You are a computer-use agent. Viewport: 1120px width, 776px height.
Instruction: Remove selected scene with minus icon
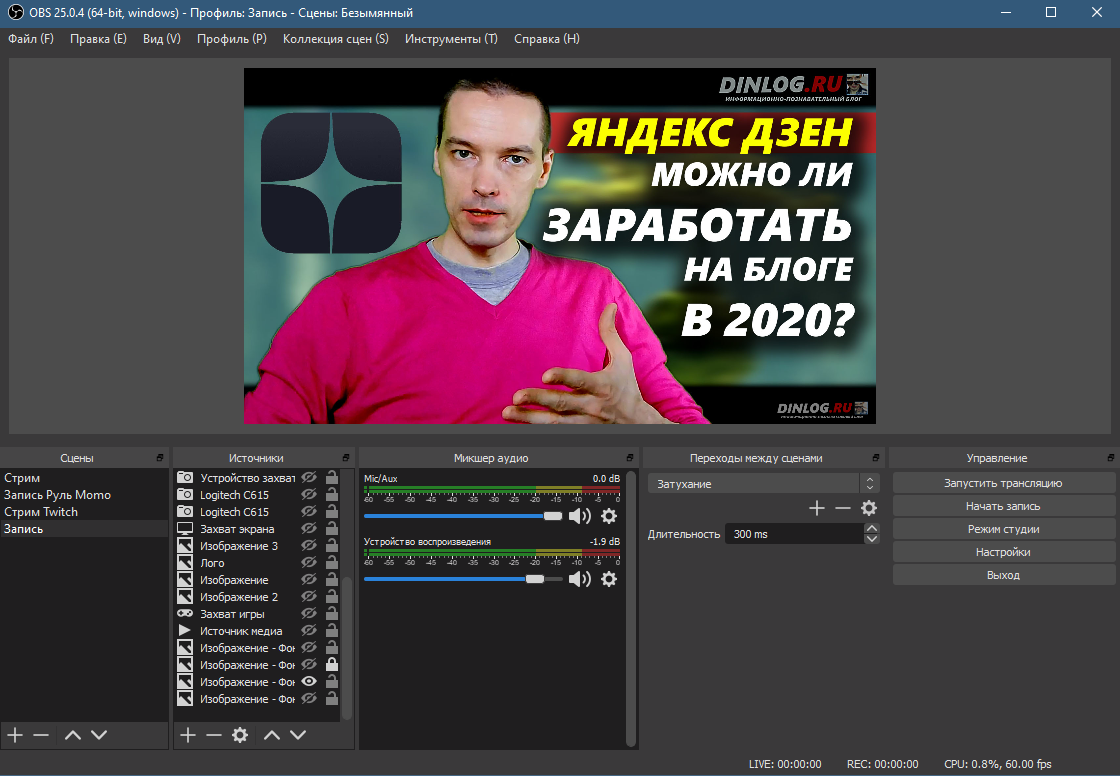[x=41, y=735]
